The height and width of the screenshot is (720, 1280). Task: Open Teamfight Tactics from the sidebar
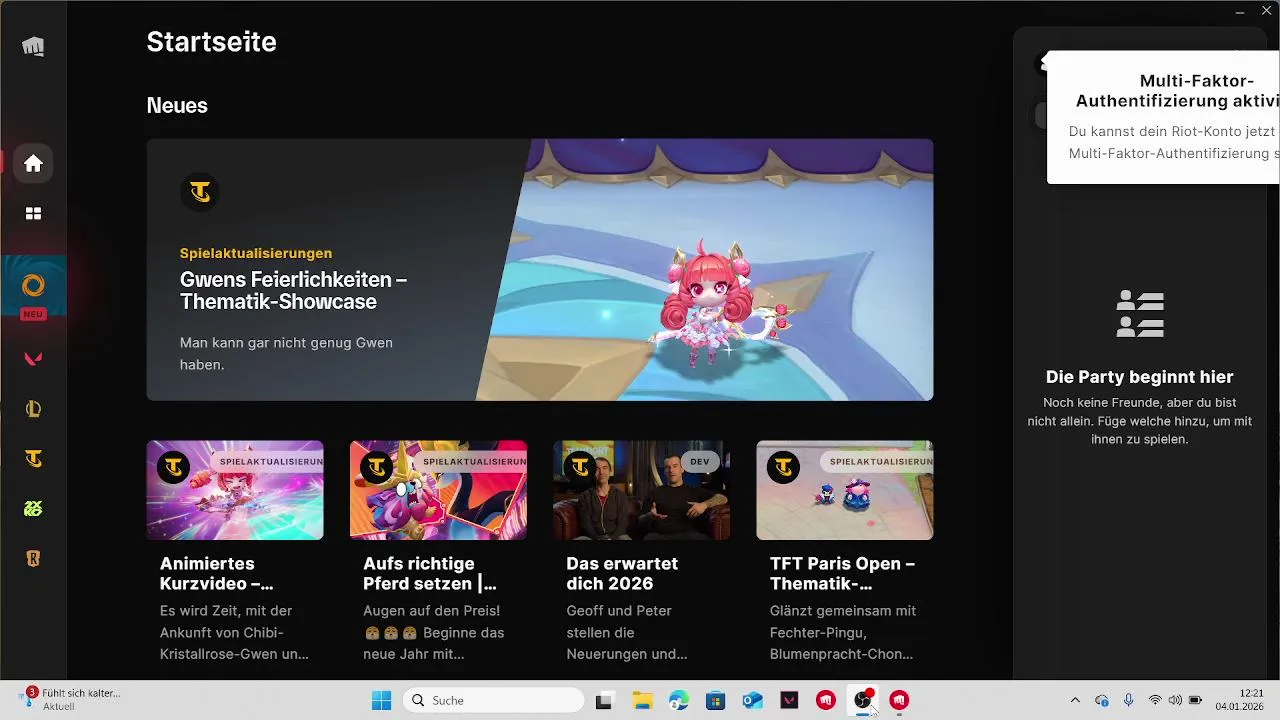click(33, 459)
